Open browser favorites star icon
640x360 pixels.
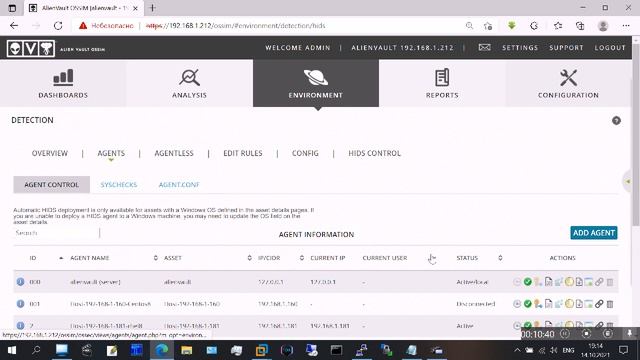[x=558, y=26]
